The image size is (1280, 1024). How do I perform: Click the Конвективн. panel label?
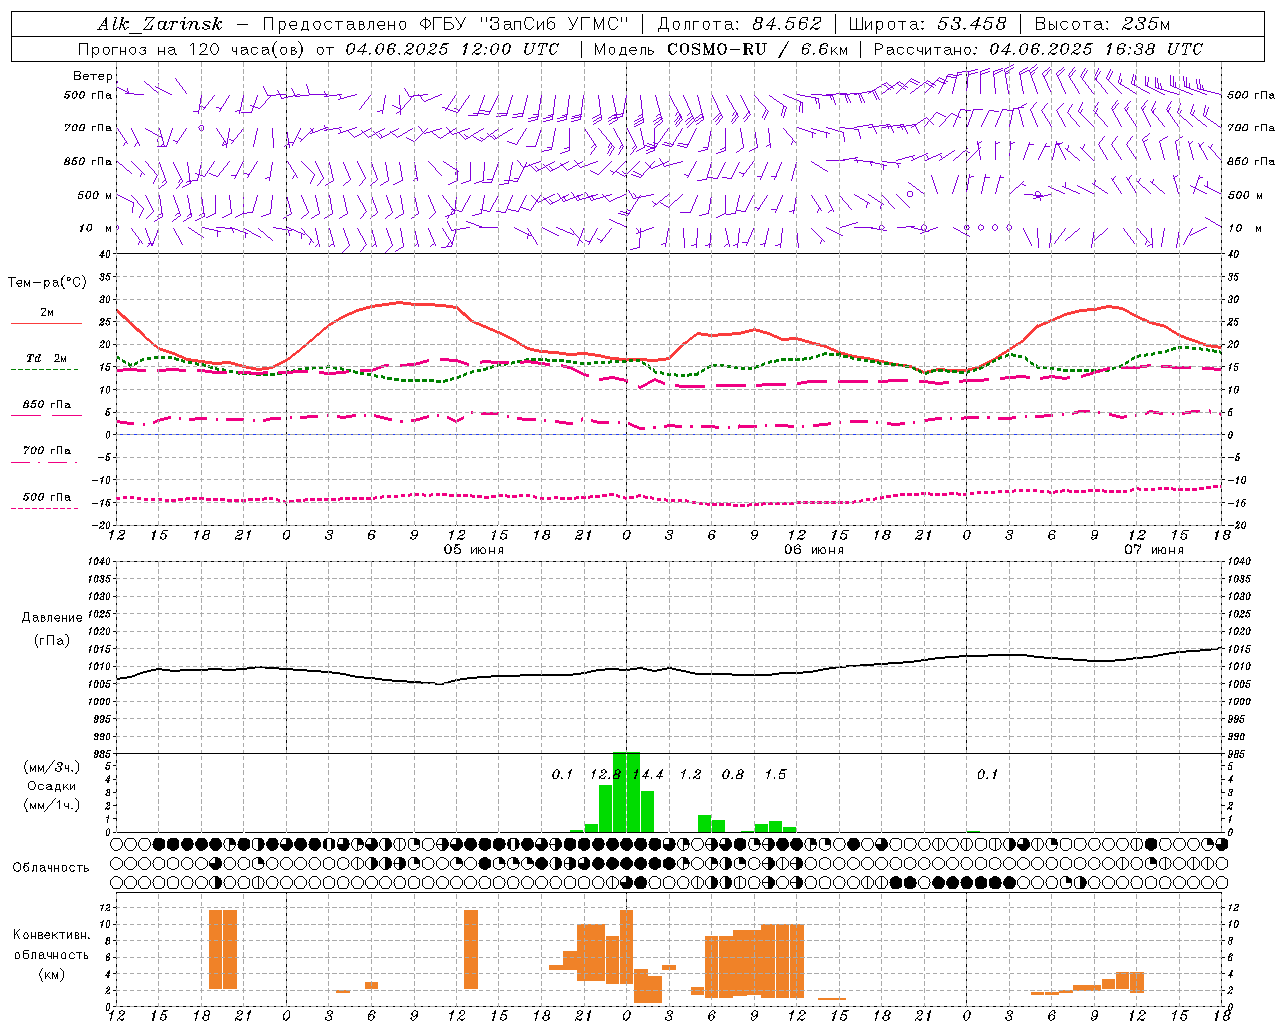click(x=52, y=935)
